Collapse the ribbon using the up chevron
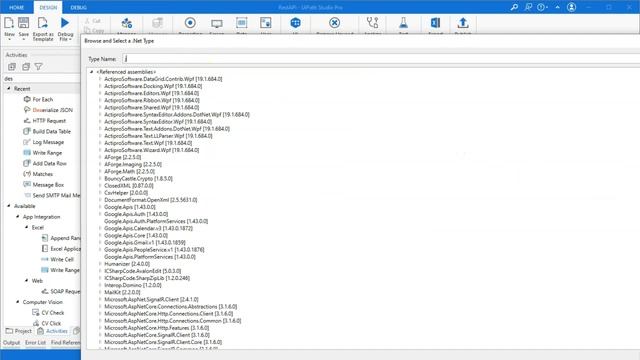This screenshot has height=360, width=640. 557,7
